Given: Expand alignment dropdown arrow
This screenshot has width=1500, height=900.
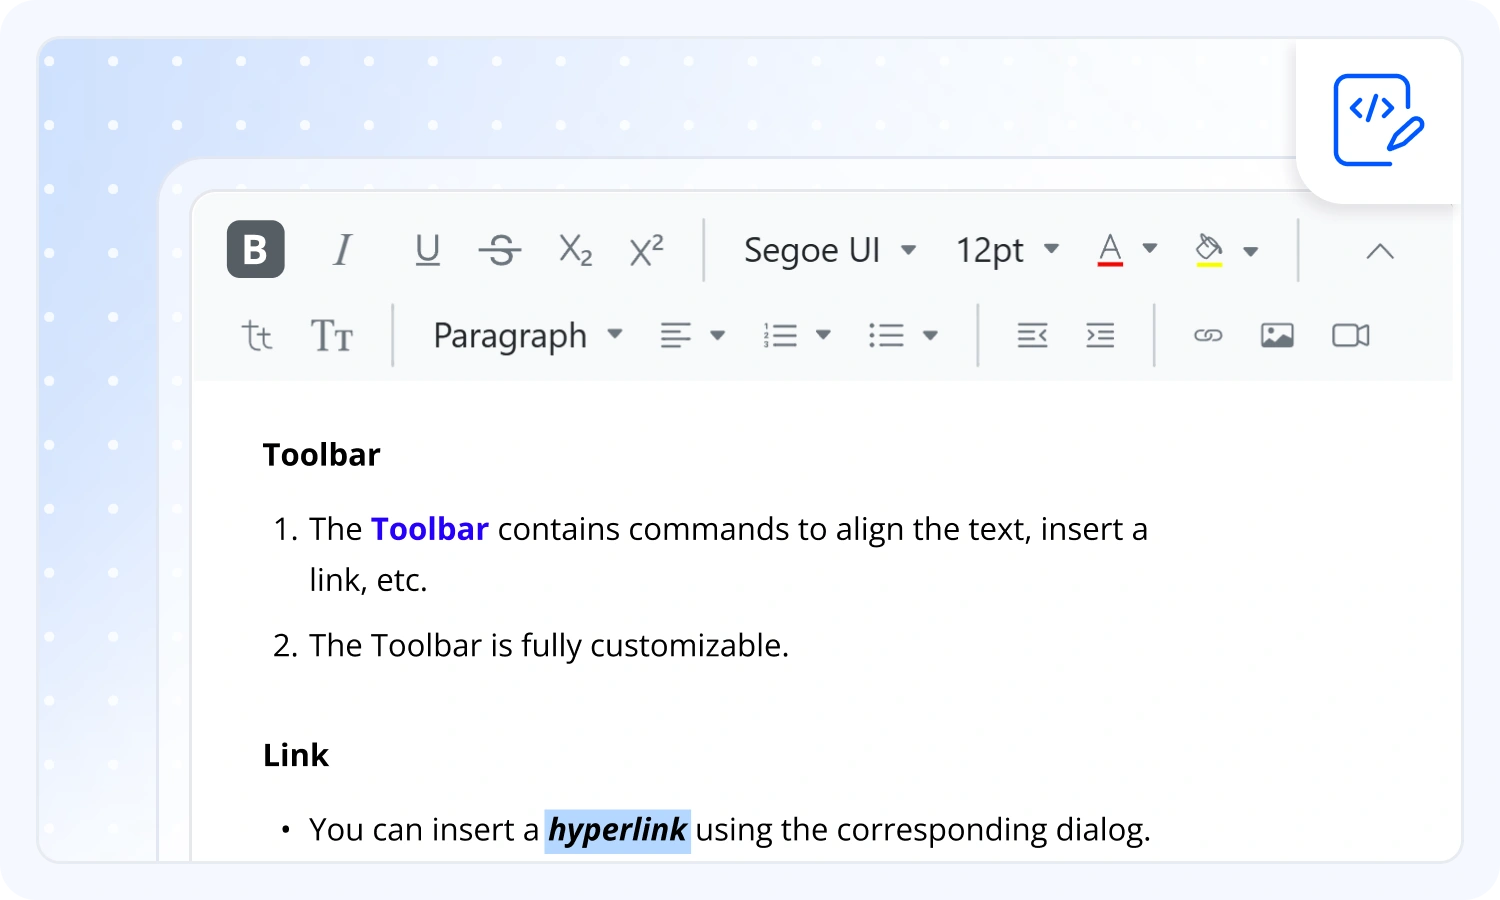Looking at the screenshot, I should tap(718, 335).
